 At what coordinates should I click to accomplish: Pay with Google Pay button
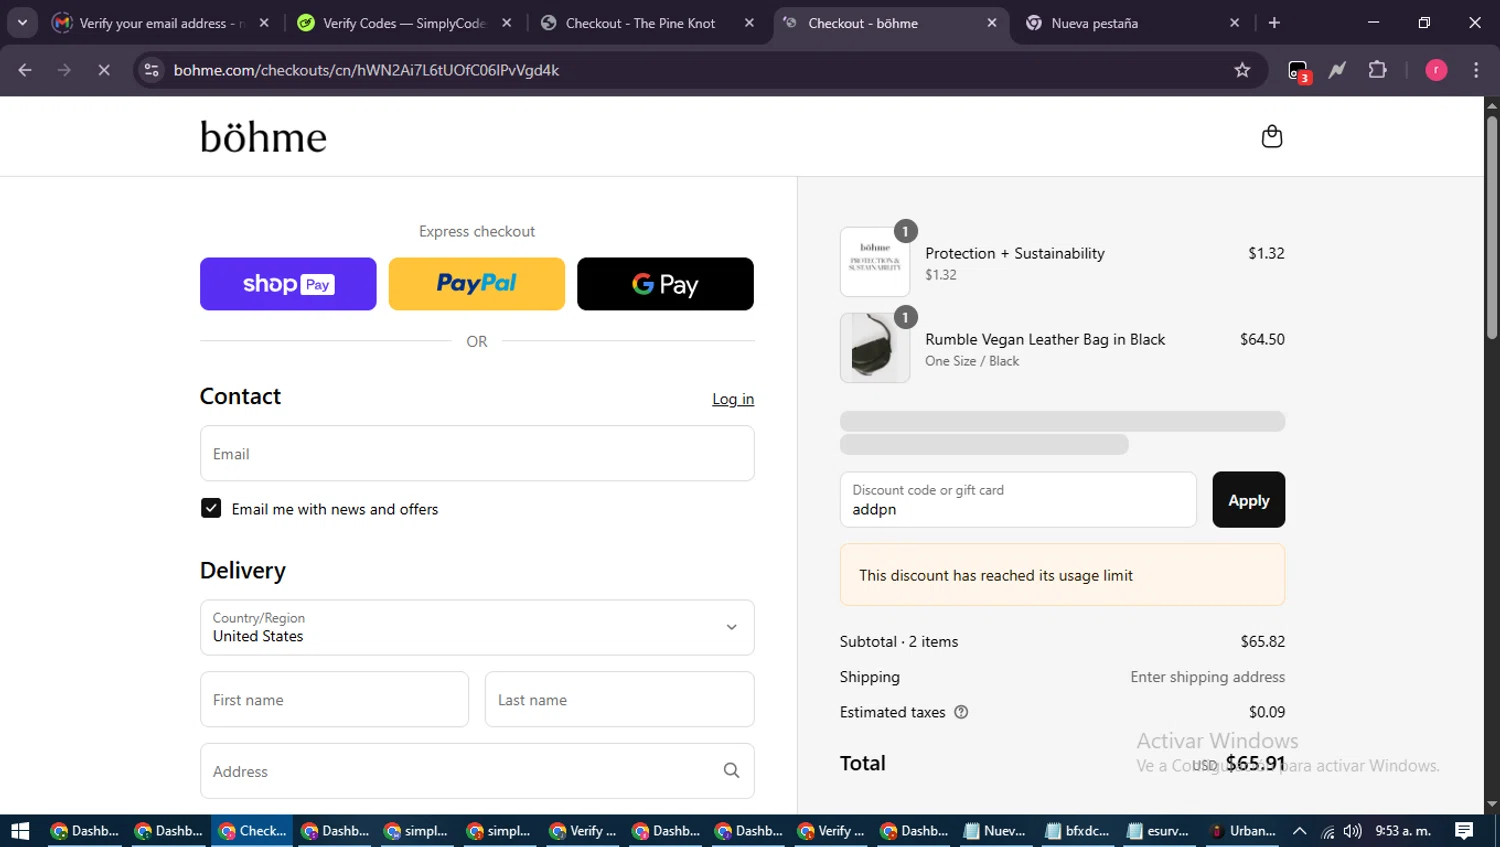[x=665, y=284]
